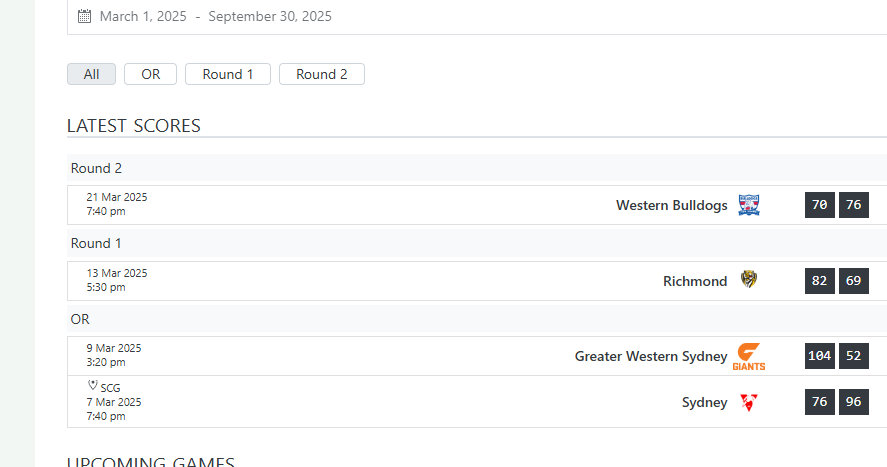Viewport: 887px width, 467px height.
Task: Click the Western Bulldogs team logo
Action: click(x=749, y=205)
